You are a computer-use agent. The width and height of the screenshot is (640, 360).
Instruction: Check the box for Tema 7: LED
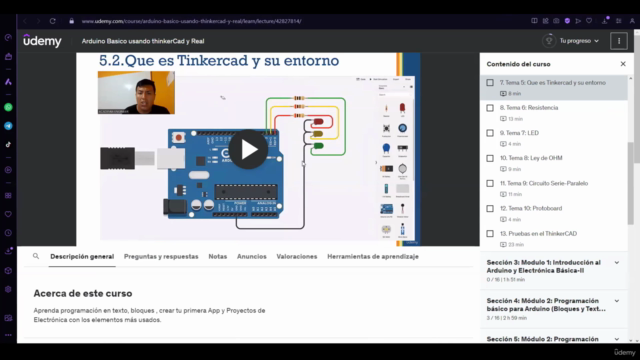pos(490,133)
